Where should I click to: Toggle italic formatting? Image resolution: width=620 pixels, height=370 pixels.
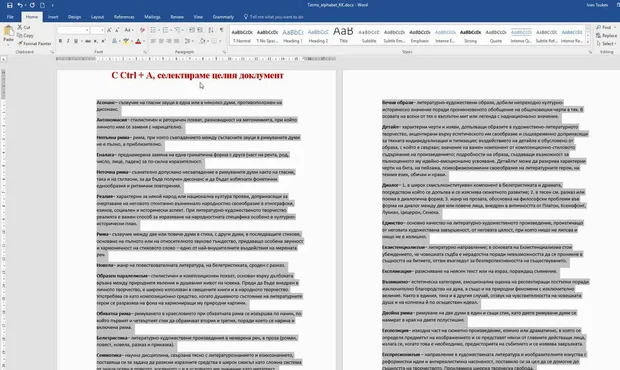[68, 41]
